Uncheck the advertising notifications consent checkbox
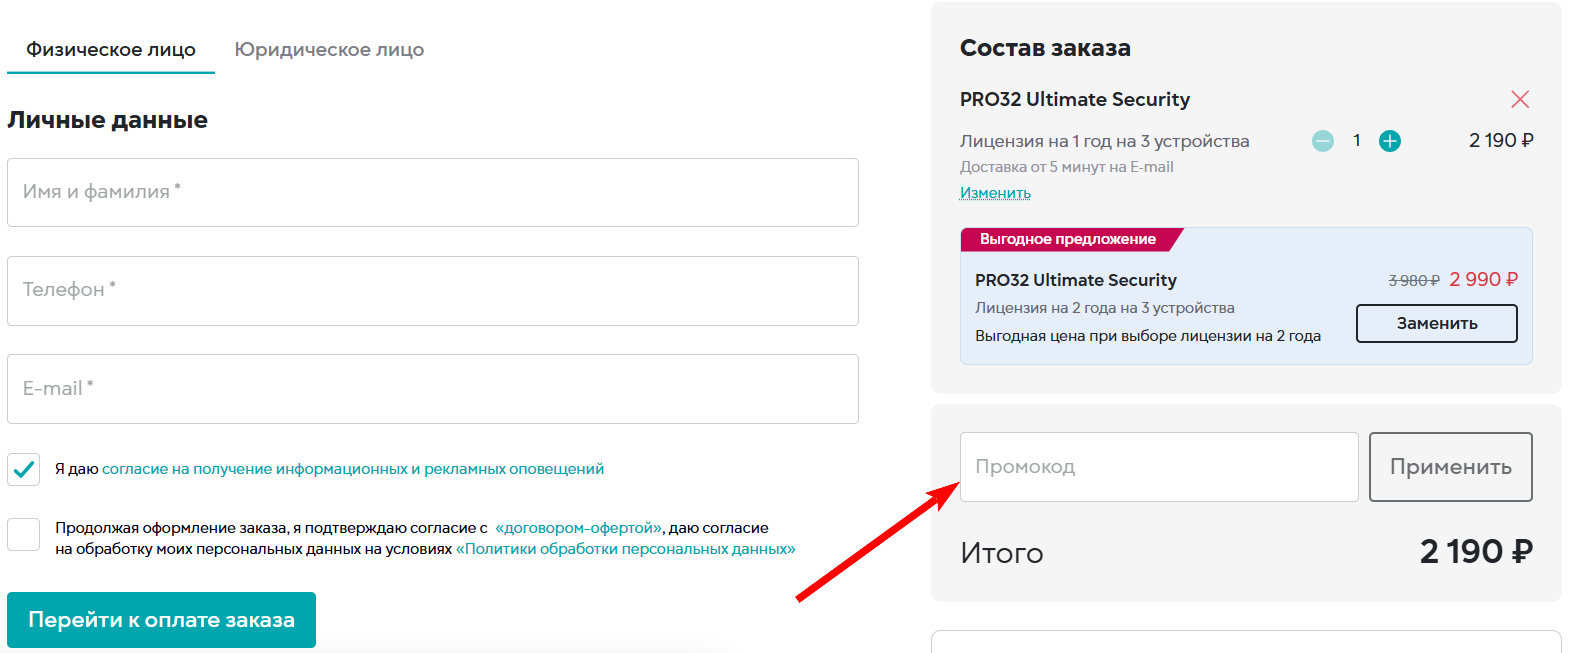1580x653 pixels. 24,469
